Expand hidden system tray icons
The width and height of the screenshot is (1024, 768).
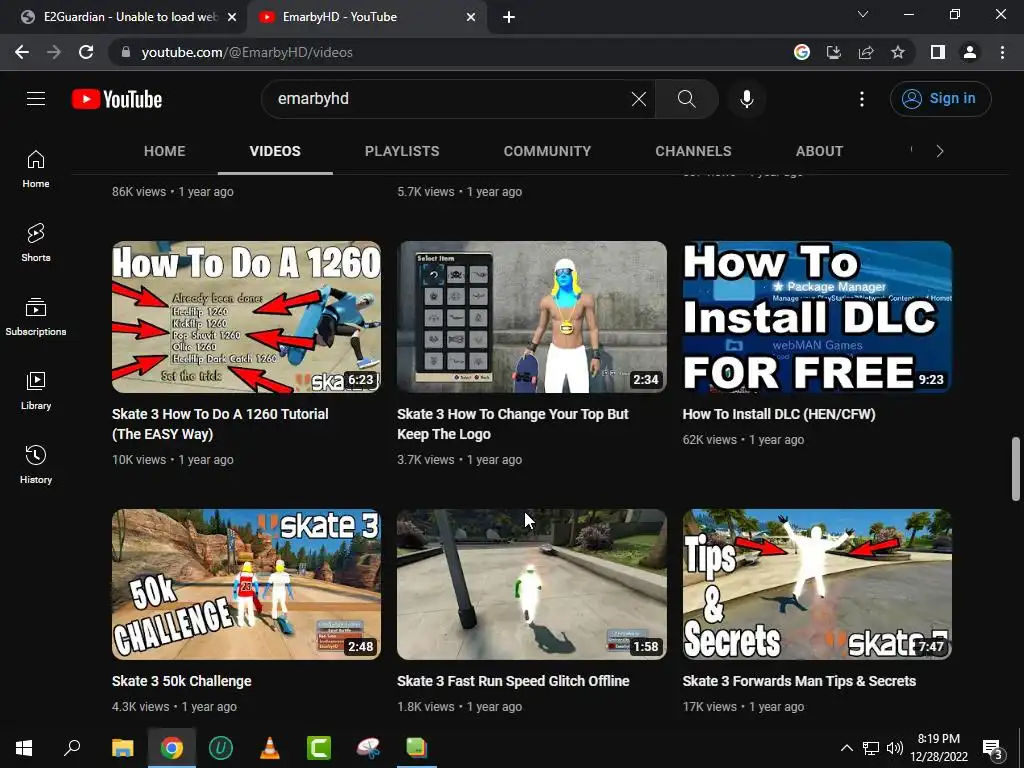click(846, 748)
